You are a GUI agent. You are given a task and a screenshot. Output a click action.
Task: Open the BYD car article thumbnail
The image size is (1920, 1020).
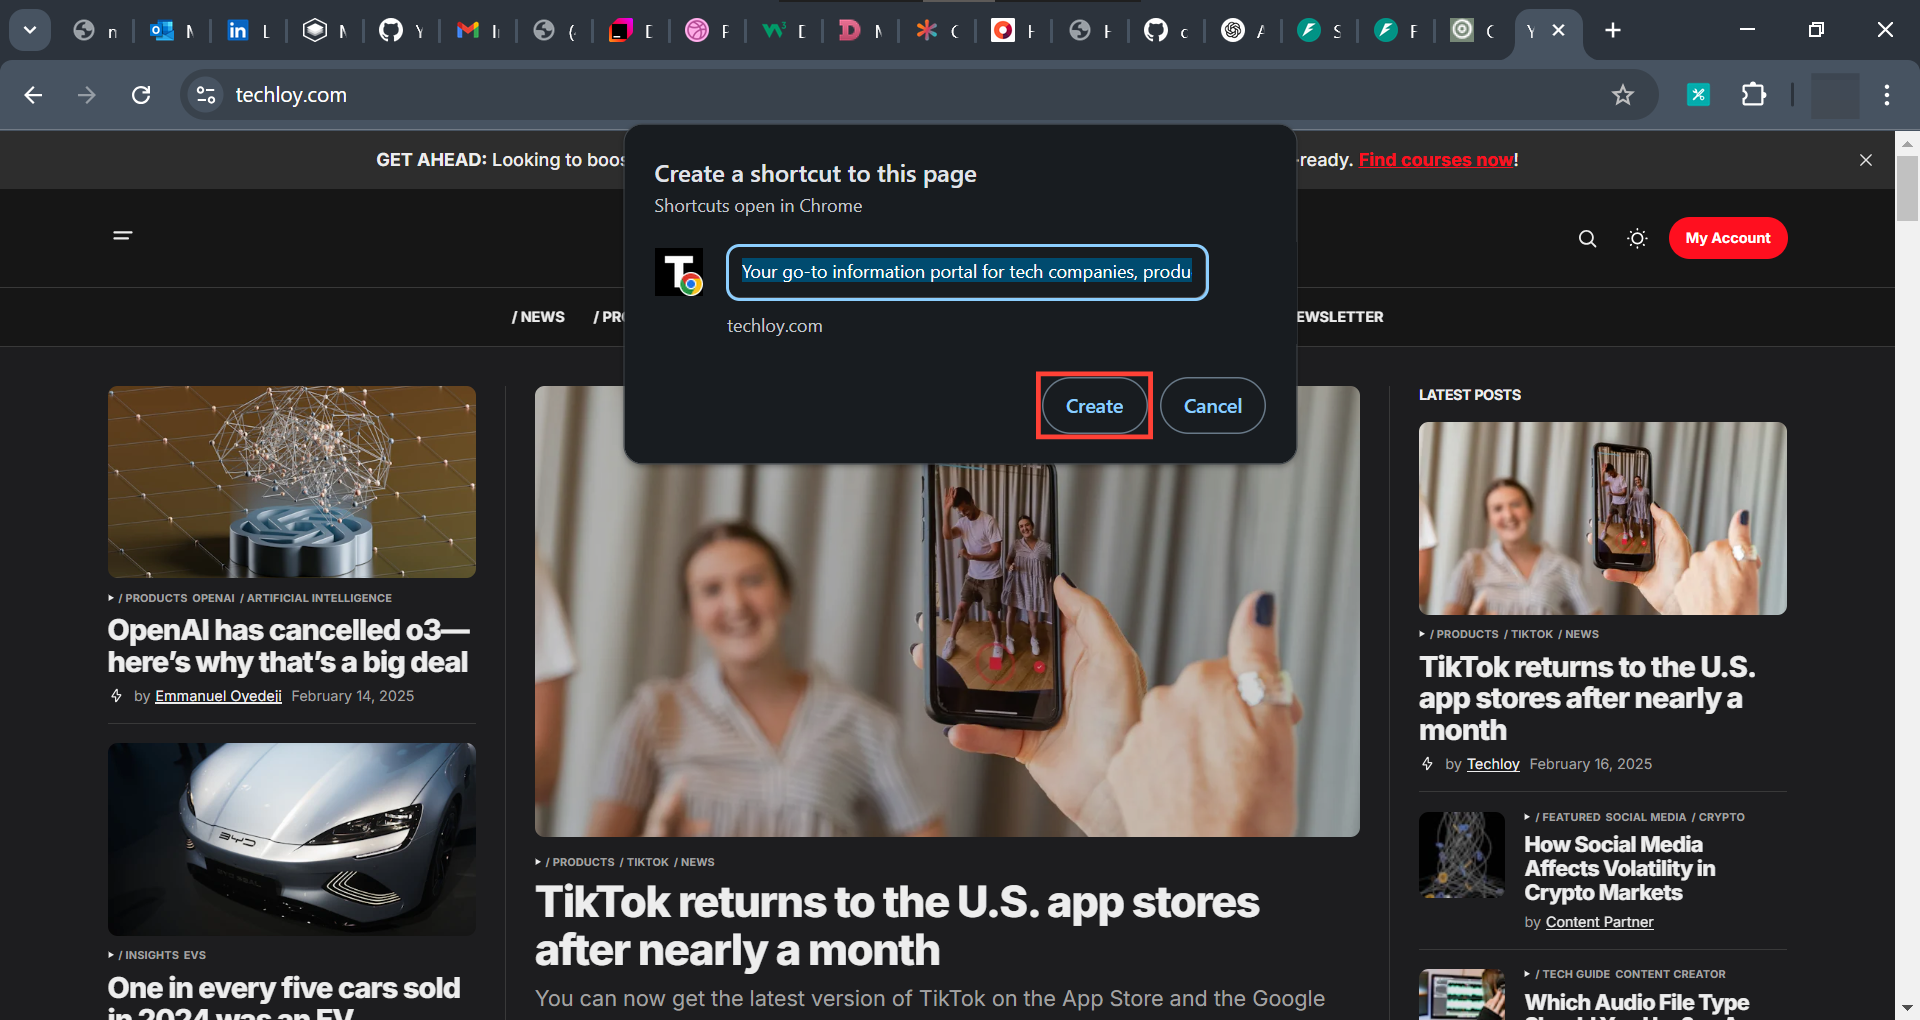click(292, 839)
